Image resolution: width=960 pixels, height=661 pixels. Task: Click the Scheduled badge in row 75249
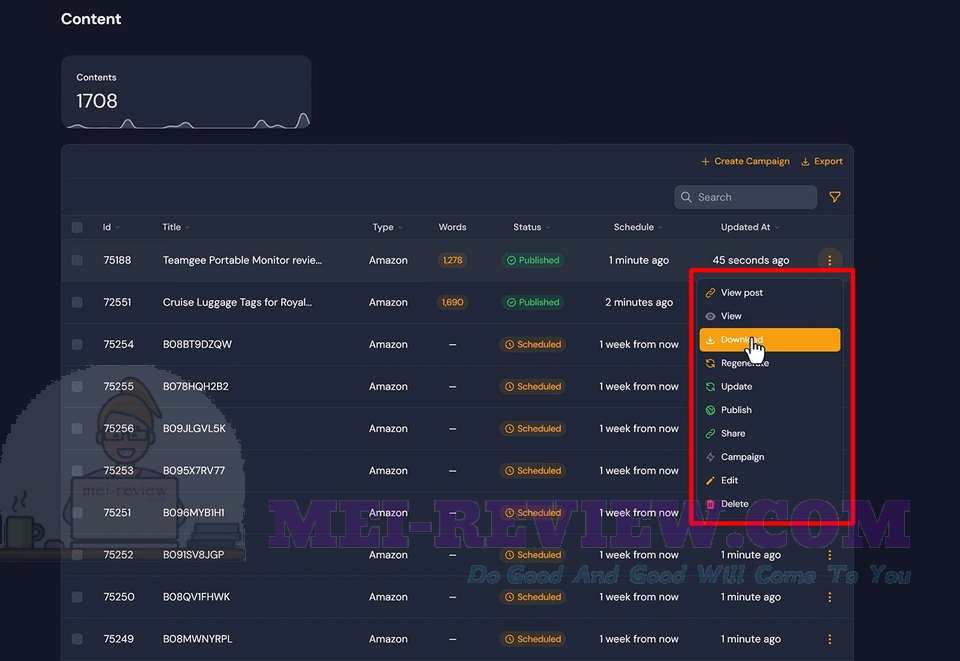coord(533,639)
